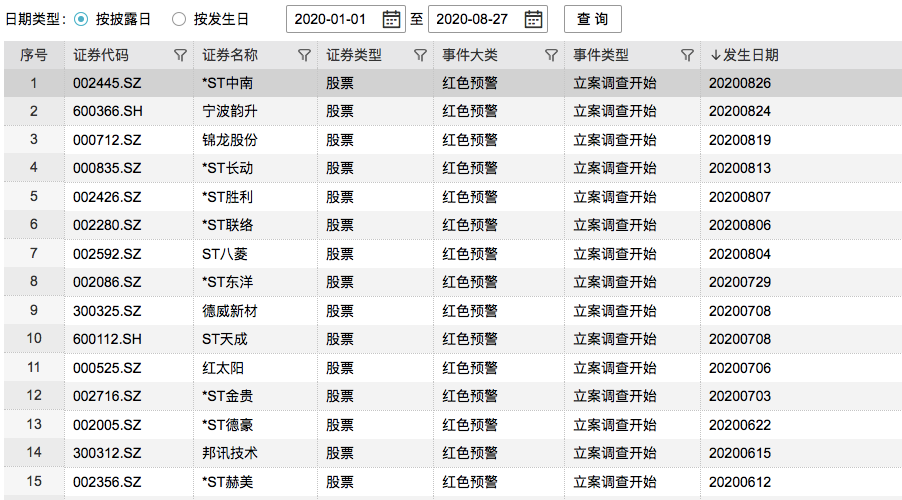Open filter for 事件类型 column
Screen dimensions: 902x500
click(687, 55)
